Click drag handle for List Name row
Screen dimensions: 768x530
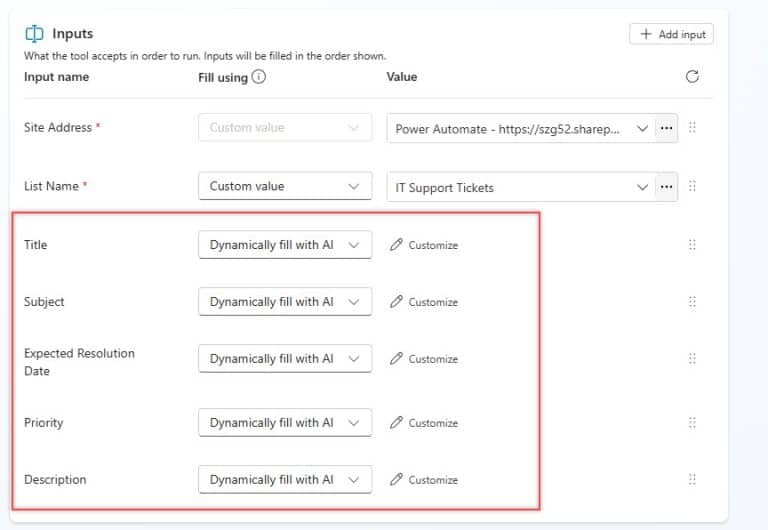point(692,186)
